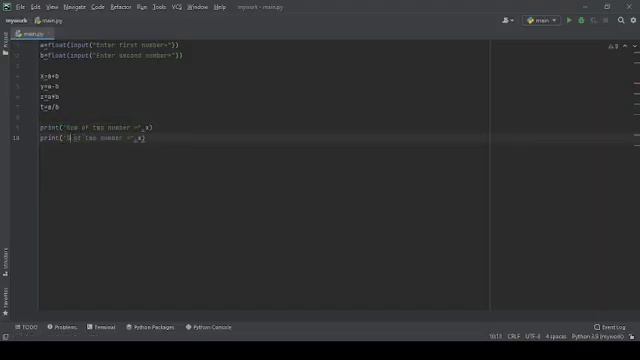This screenshot has width=640, height=360.
Task: Open the View menu
Action: pyautogui.click(x=52, y=7)
